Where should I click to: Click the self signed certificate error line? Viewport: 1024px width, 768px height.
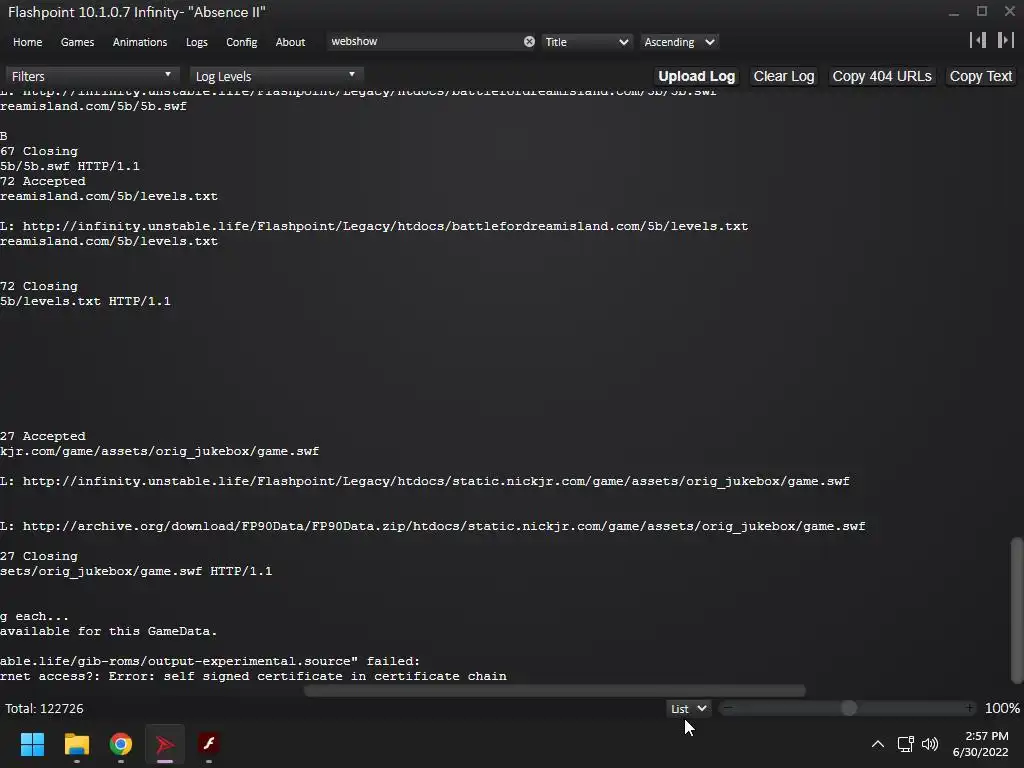point(253,677)
